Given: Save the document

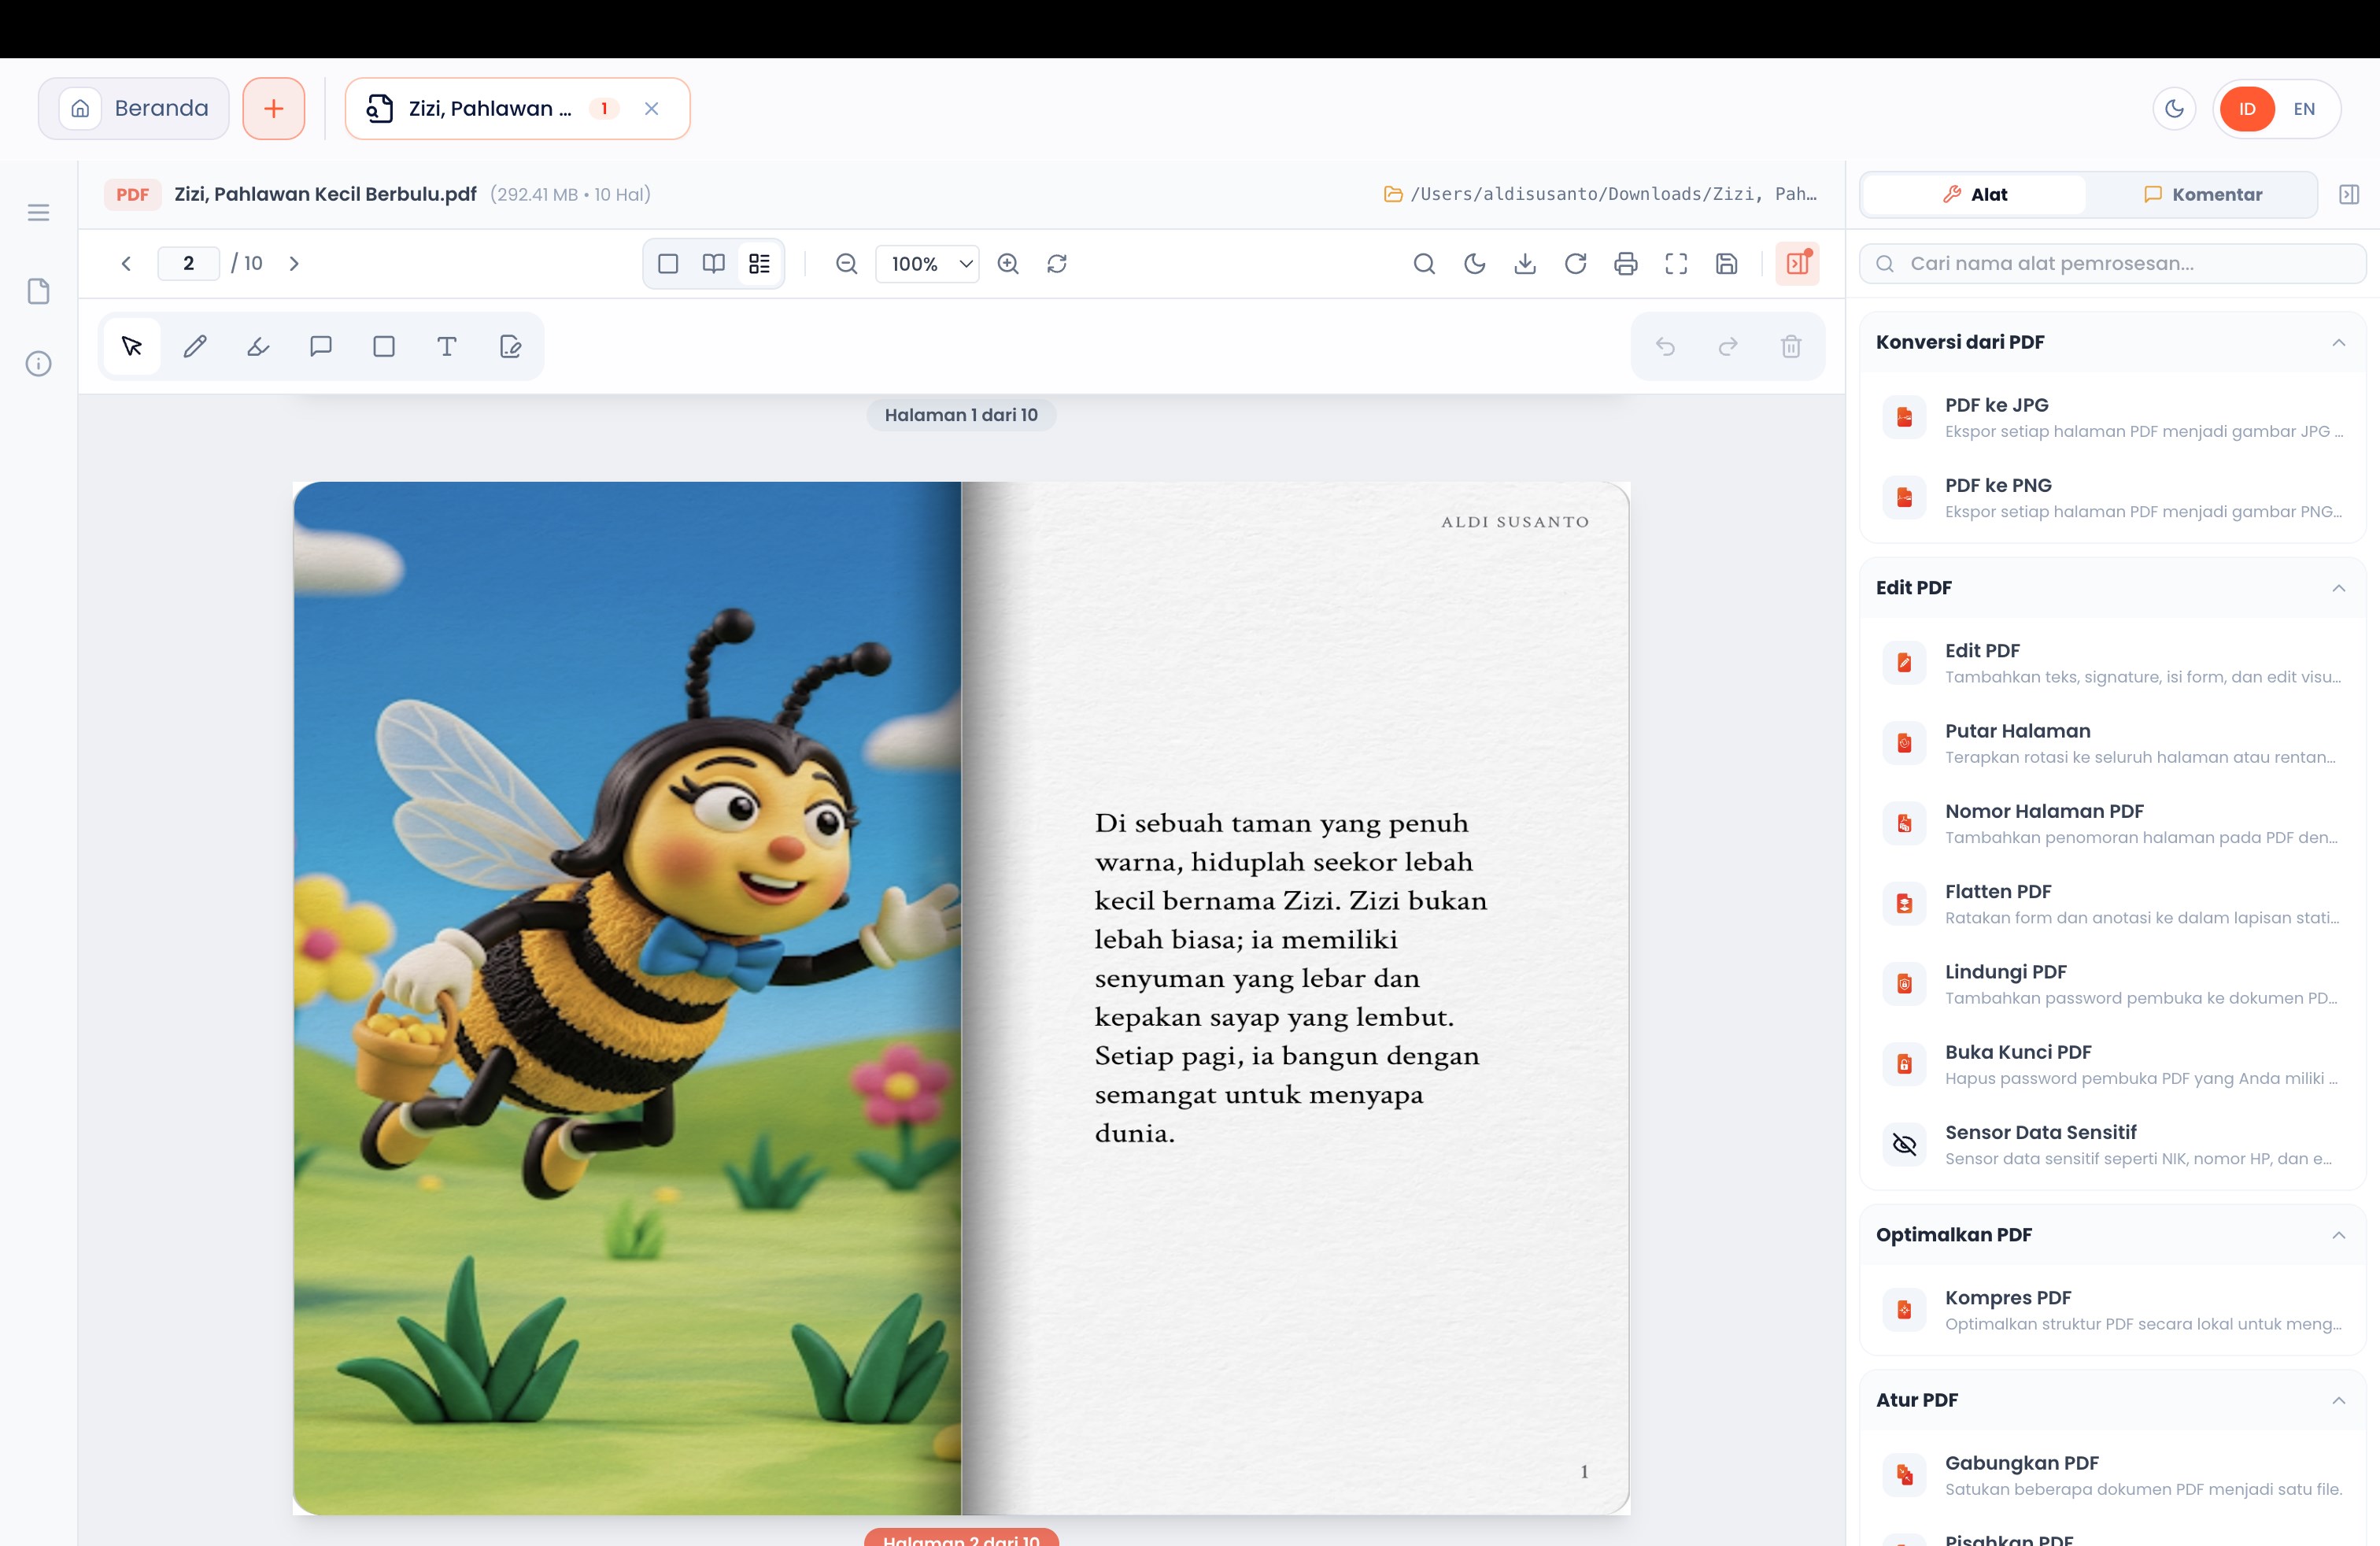Looking at the screenshot, I should pyautogui.click(x=1727, y=263).
